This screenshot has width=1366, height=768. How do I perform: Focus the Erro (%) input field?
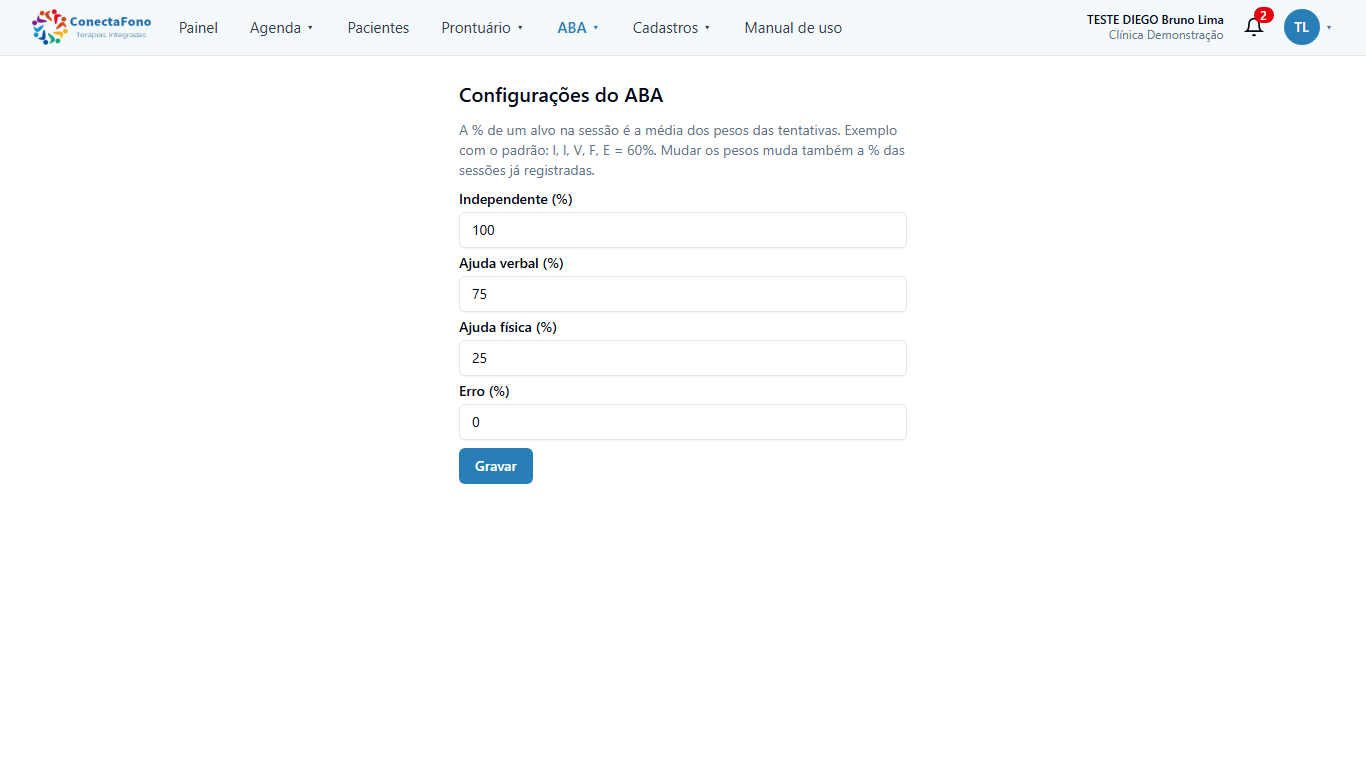pos(683,422)
